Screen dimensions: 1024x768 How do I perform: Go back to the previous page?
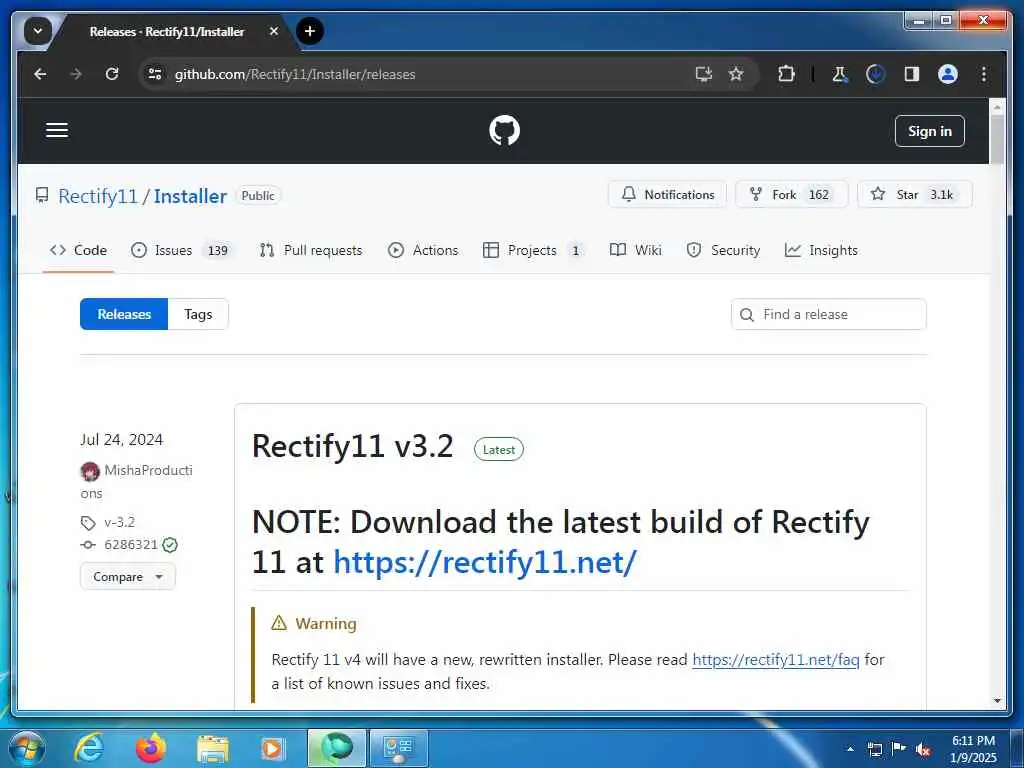(40, 74)
